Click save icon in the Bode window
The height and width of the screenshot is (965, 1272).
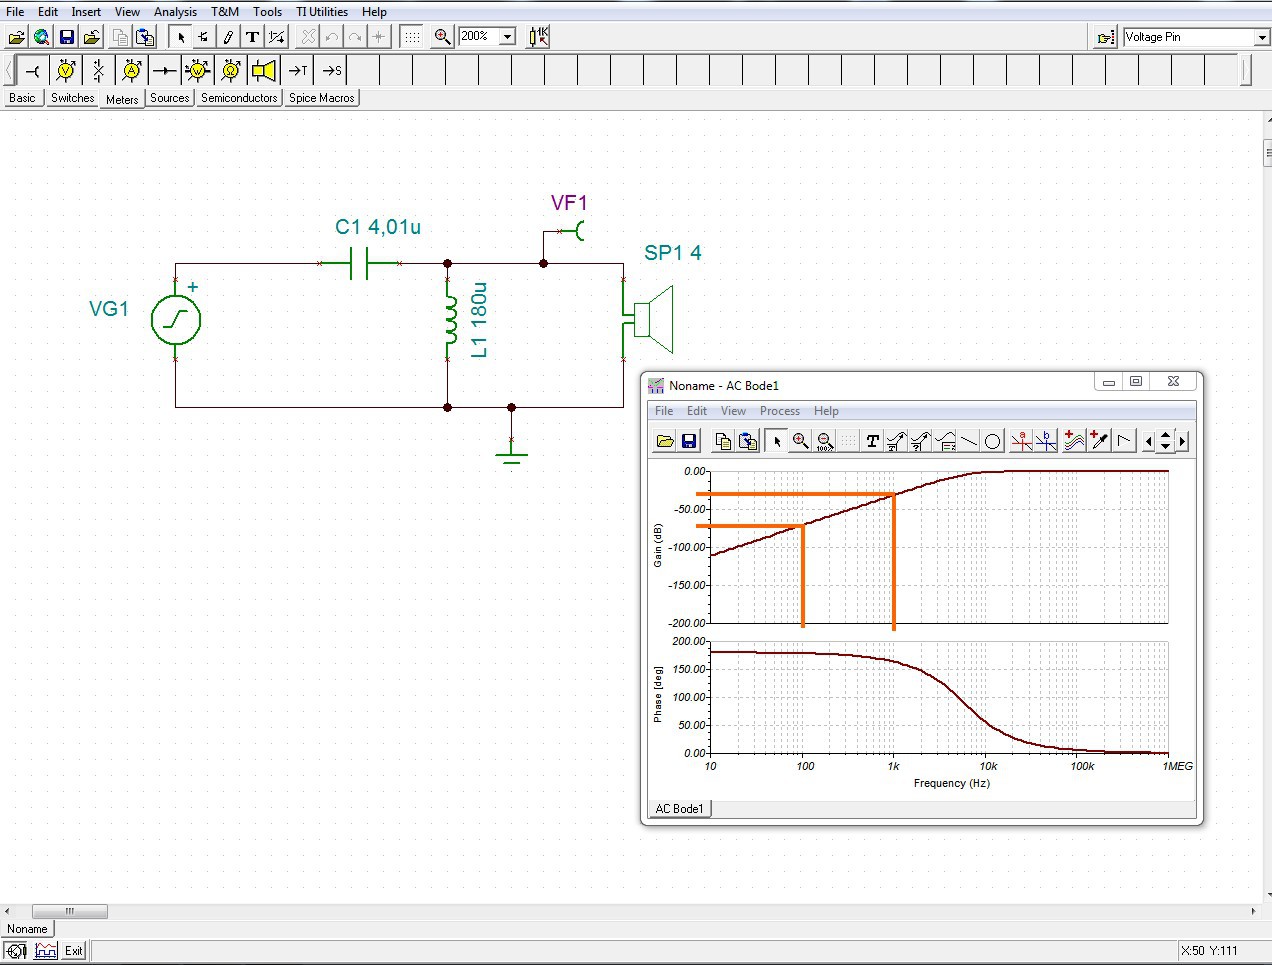coord(689,441)
